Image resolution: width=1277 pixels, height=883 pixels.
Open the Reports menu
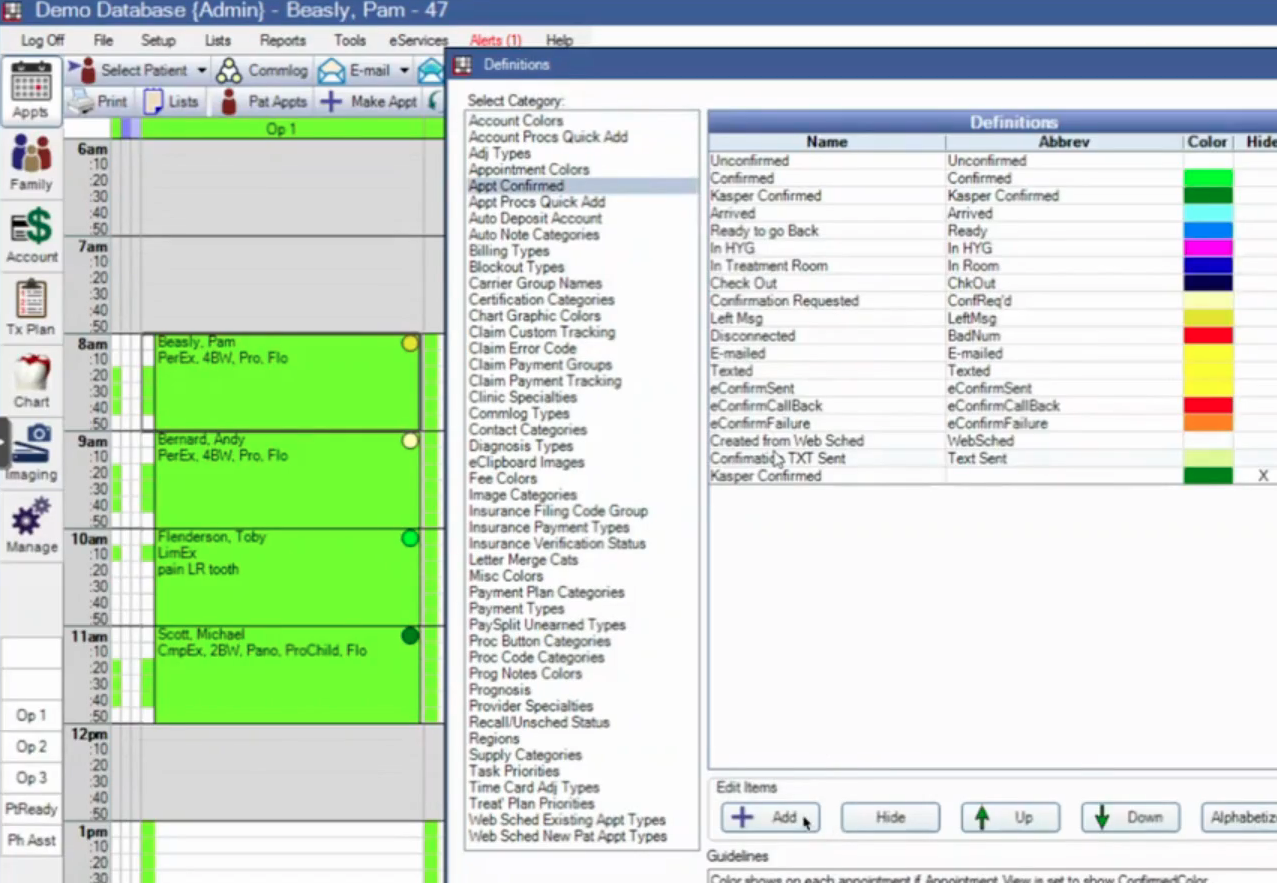(282, 41)
